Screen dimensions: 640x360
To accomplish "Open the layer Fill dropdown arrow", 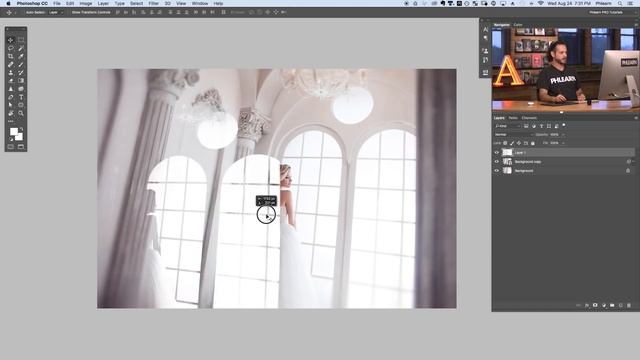I will point(563,143).
